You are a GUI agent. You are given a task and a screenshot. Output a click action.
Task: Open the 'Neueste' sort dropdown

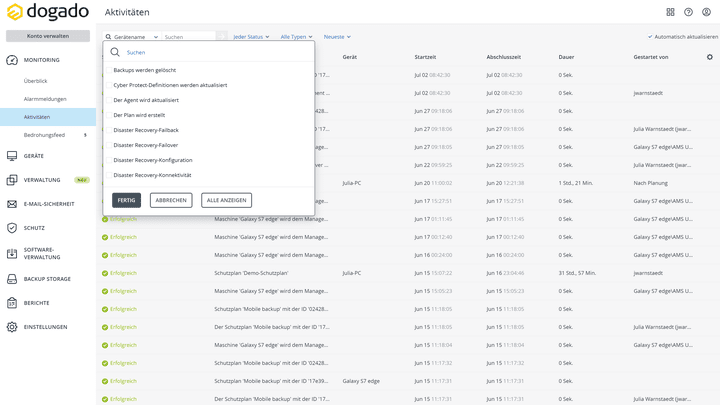(337, 37)
